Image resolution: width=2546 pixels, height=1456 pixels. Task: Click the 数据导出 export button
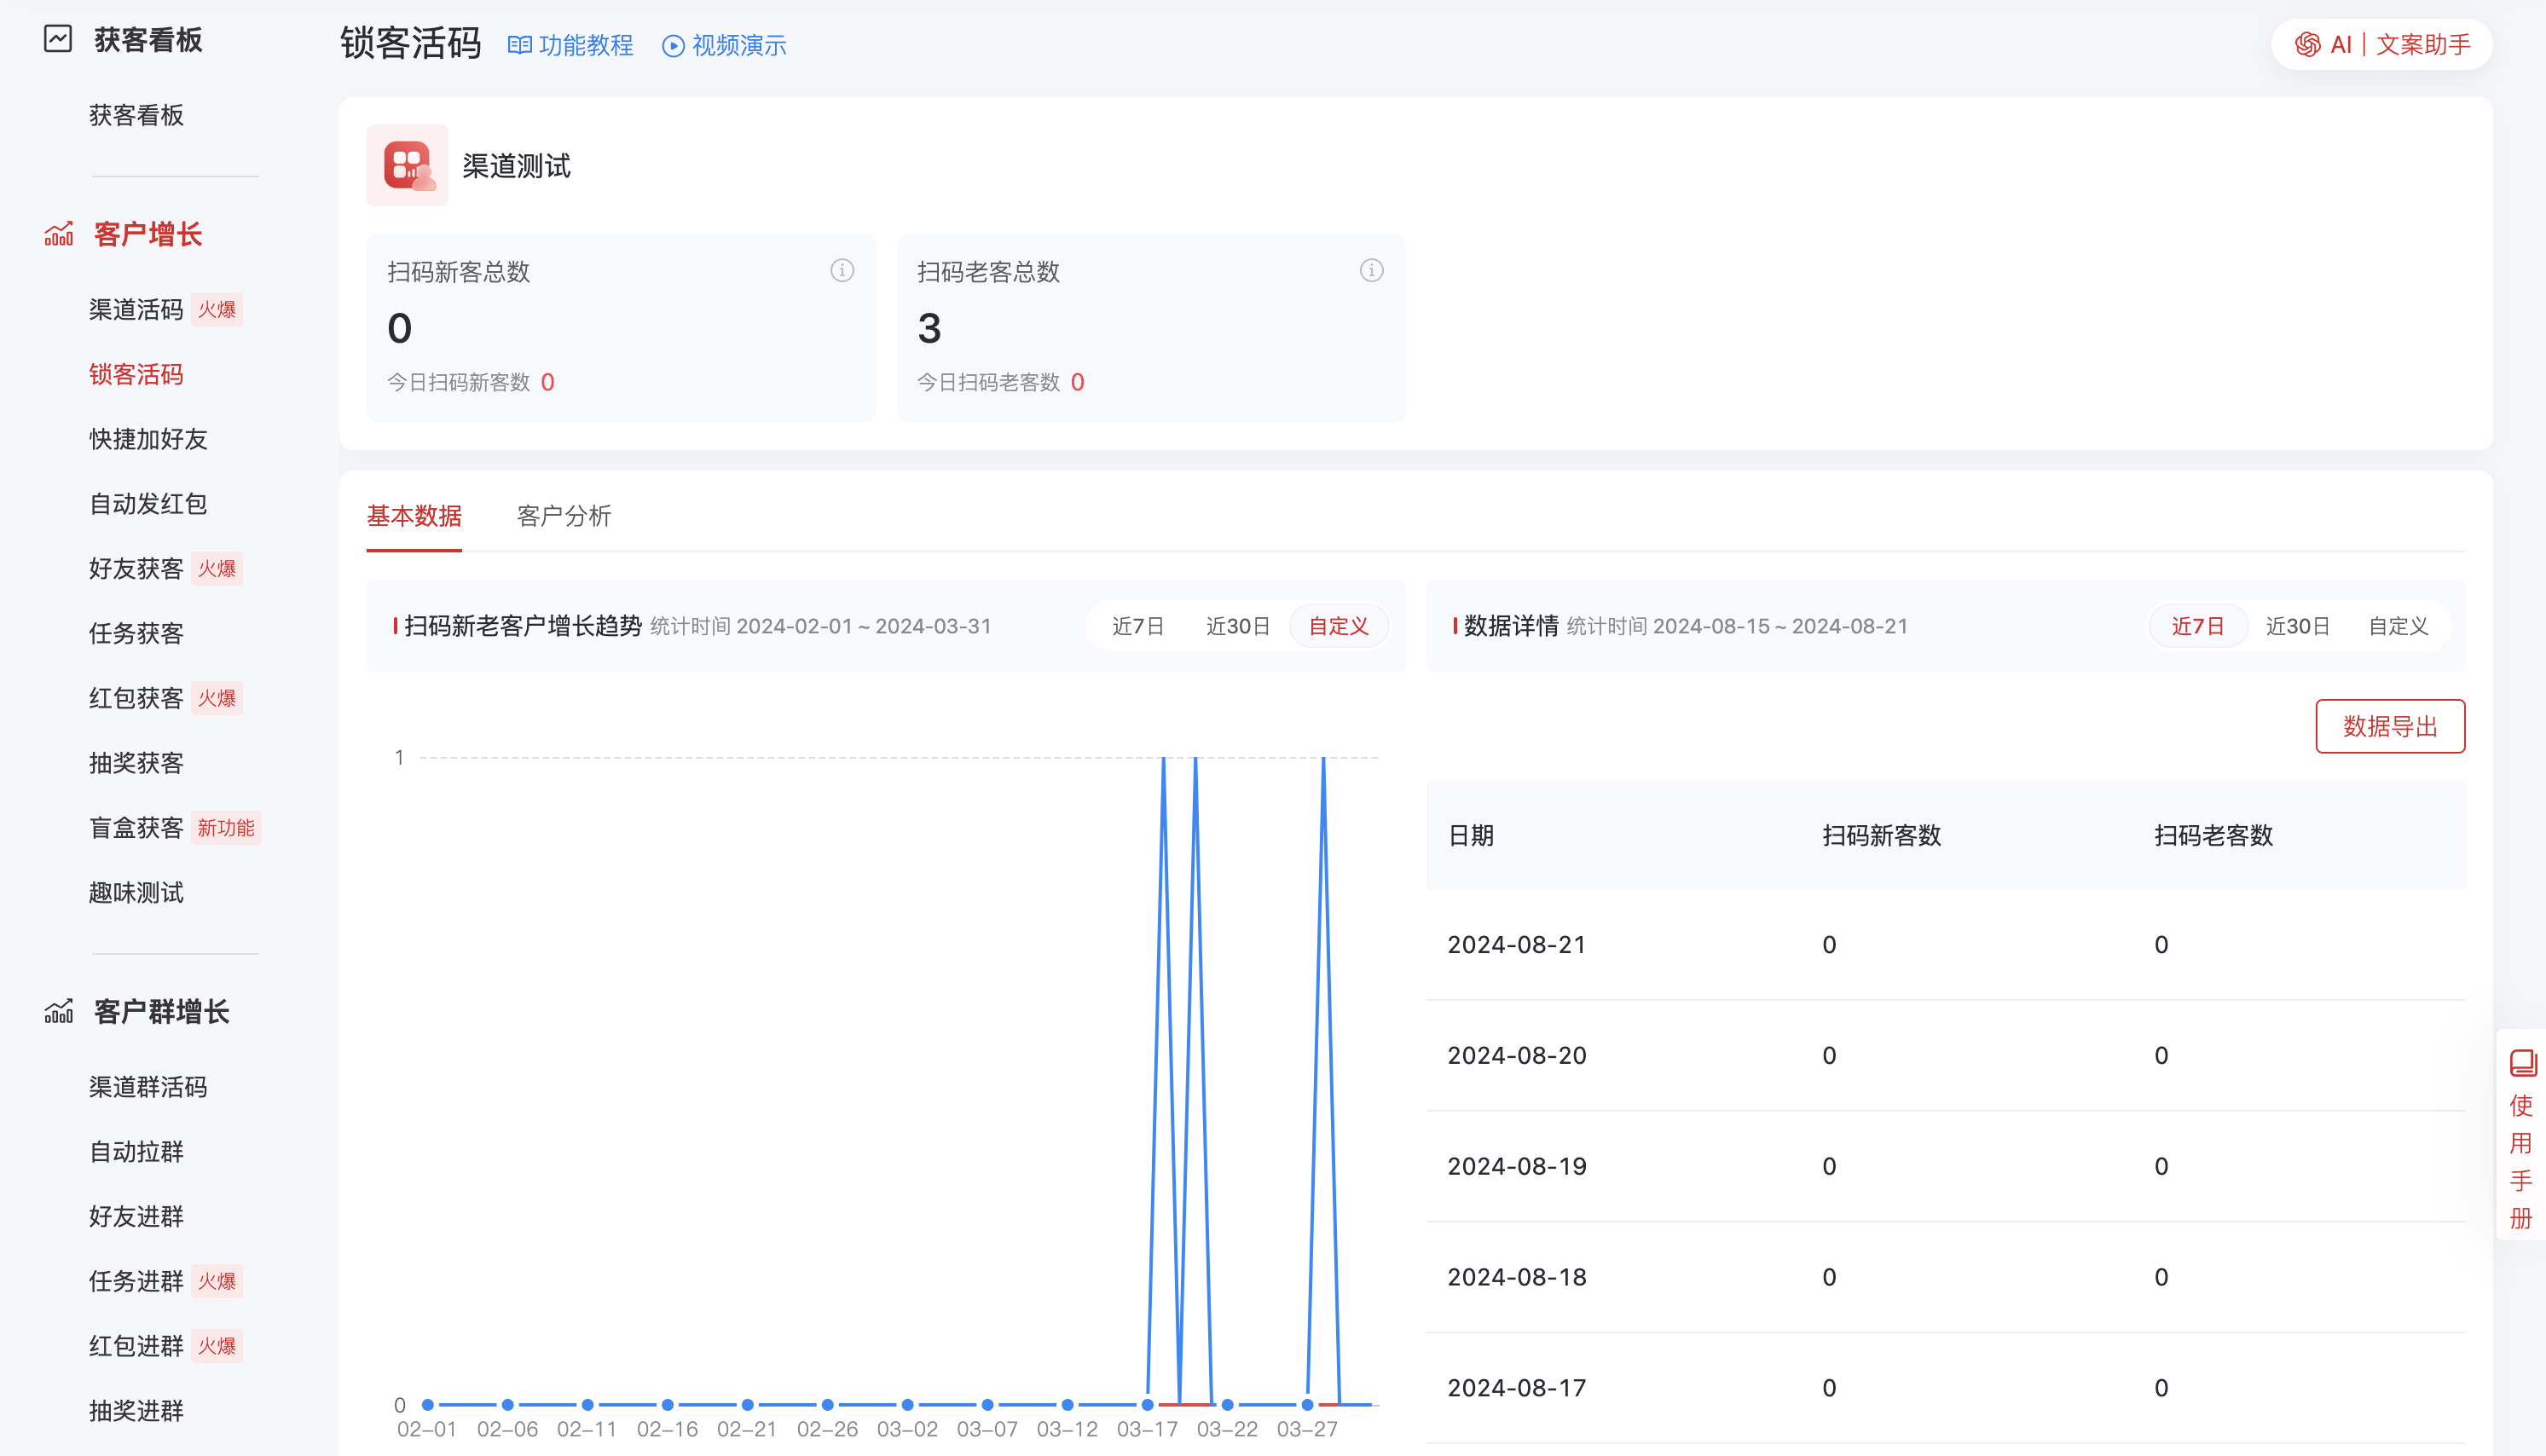tap(2389, 727)
